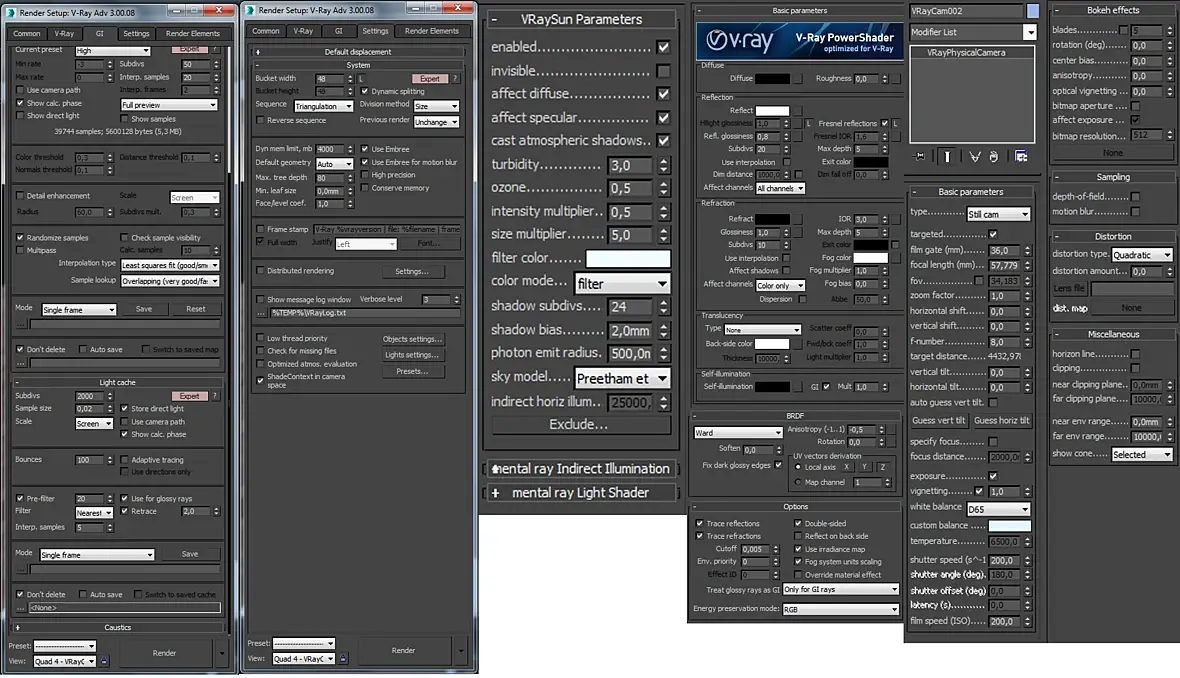Click help '?' next to Irradiance Expert button
1180x678 pixels.
coord(215,49)
